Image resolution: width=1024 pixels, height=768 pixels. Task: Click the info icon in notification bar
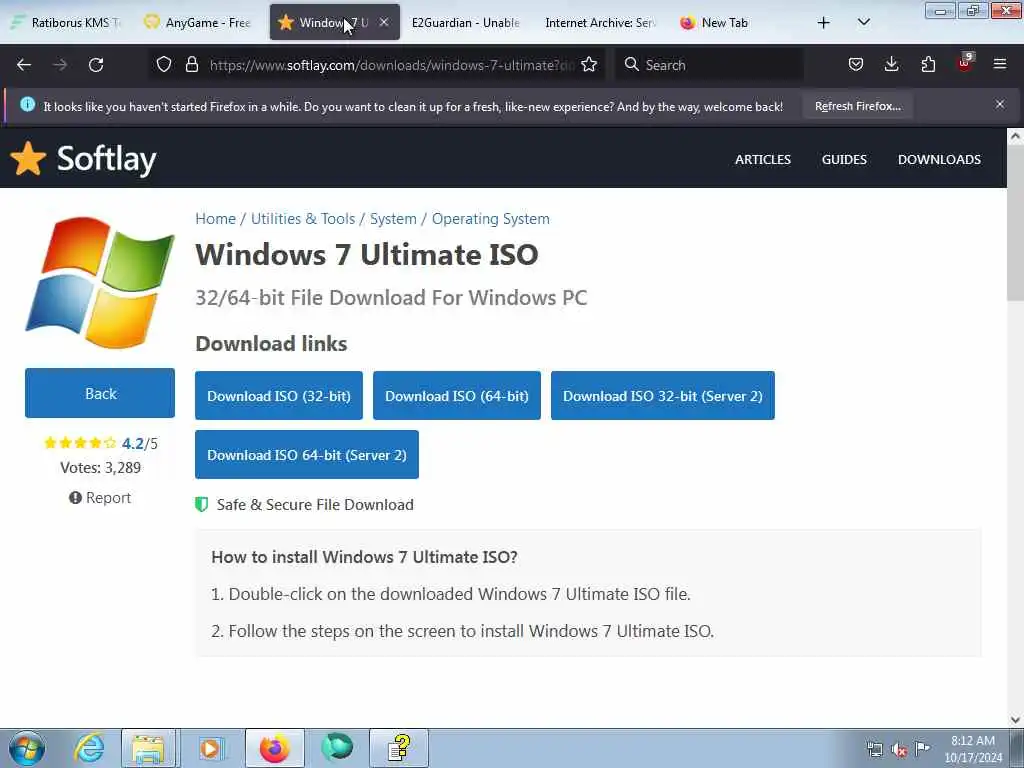pos(27,104)
